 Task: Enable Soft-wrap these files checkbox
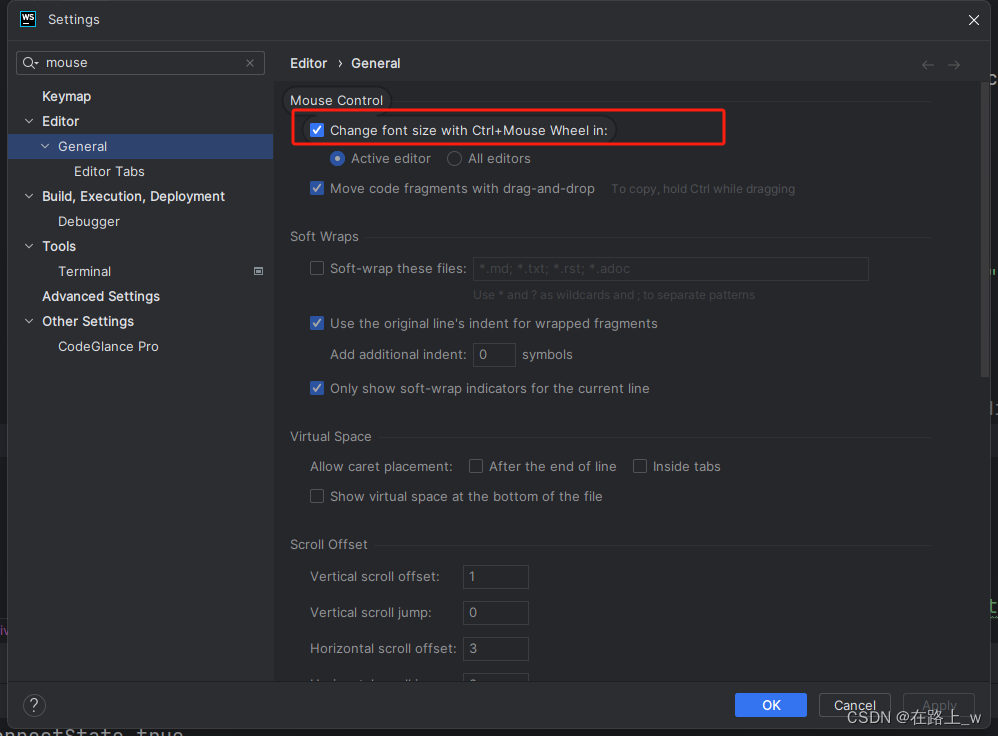pyautogui.click(x=317, y=268)
